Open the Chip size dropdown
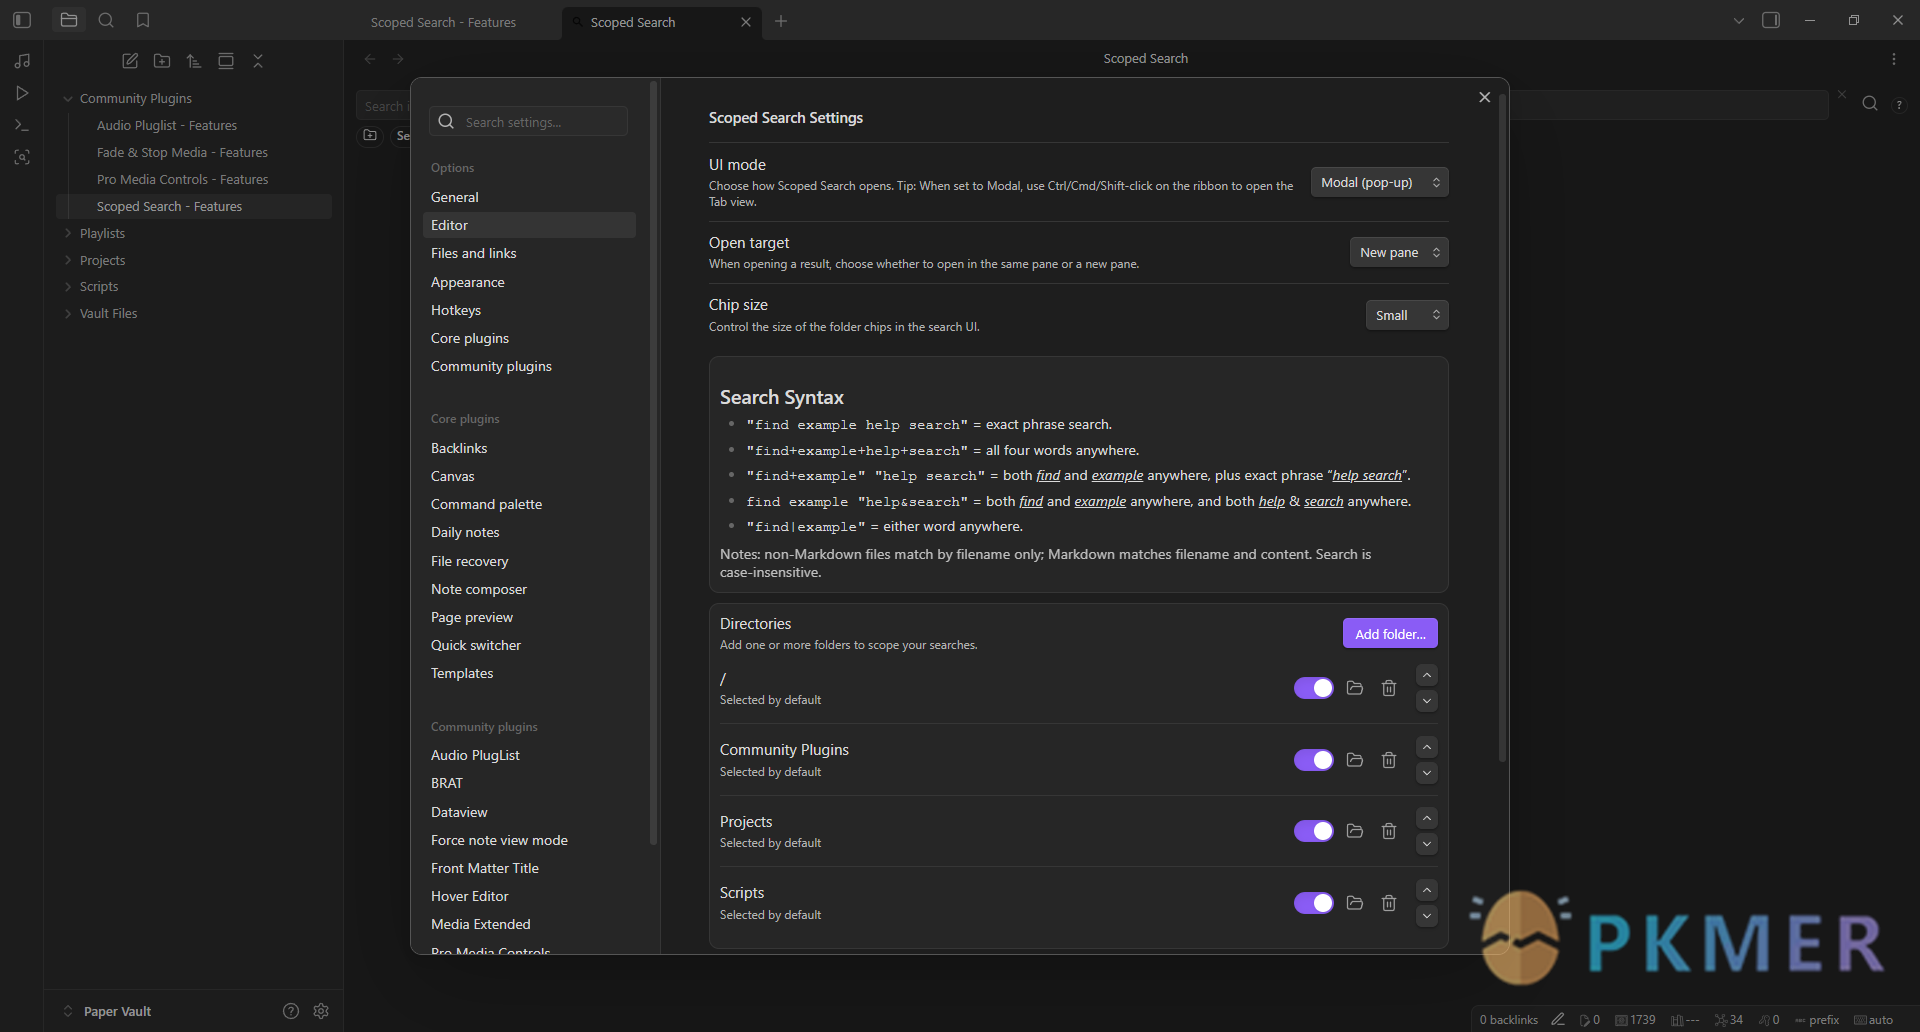Viewport: 1920px width, 1032px height. pos(1407,315)
